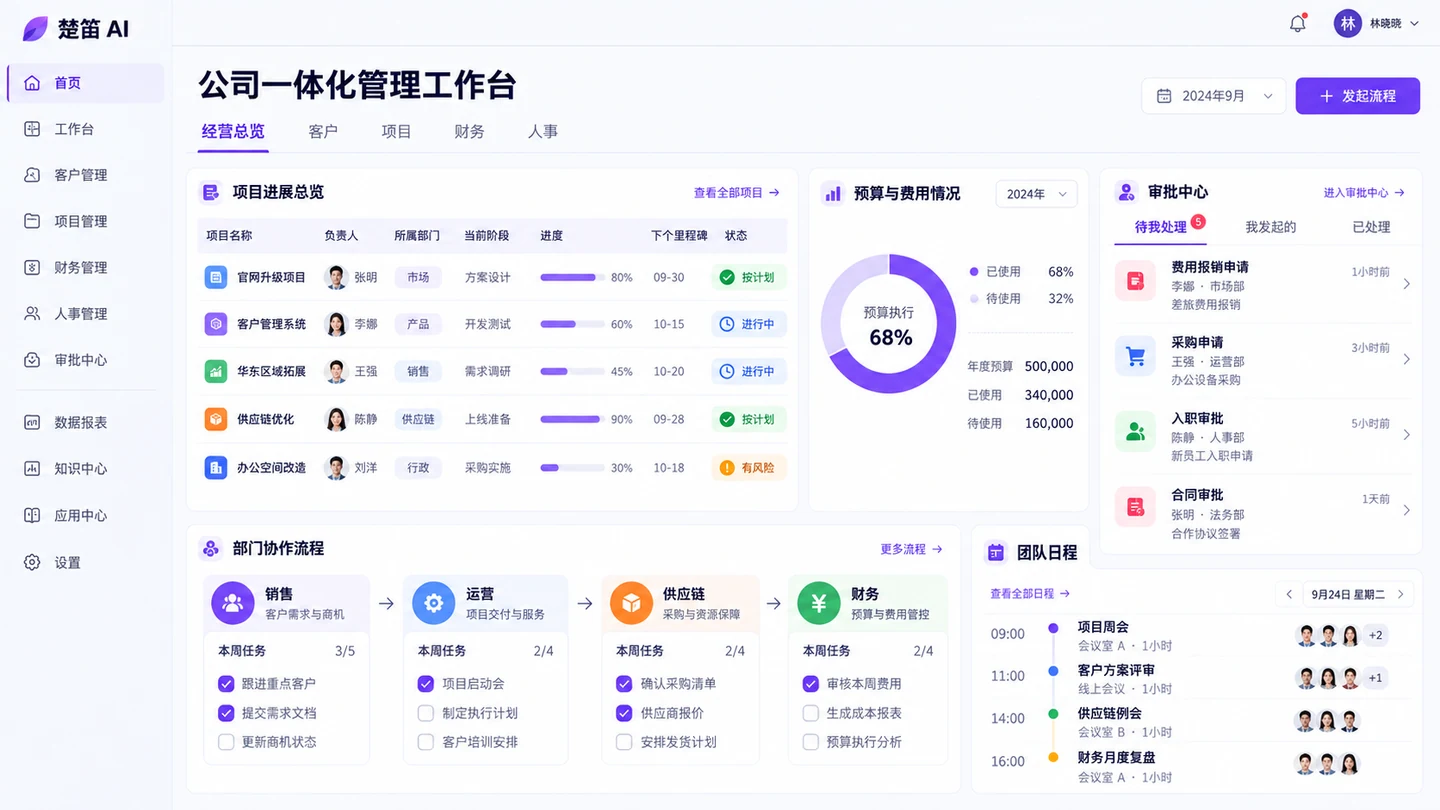
Task: Open 更多流程 link
Action: pyautogui.click(x=911, y=549)
